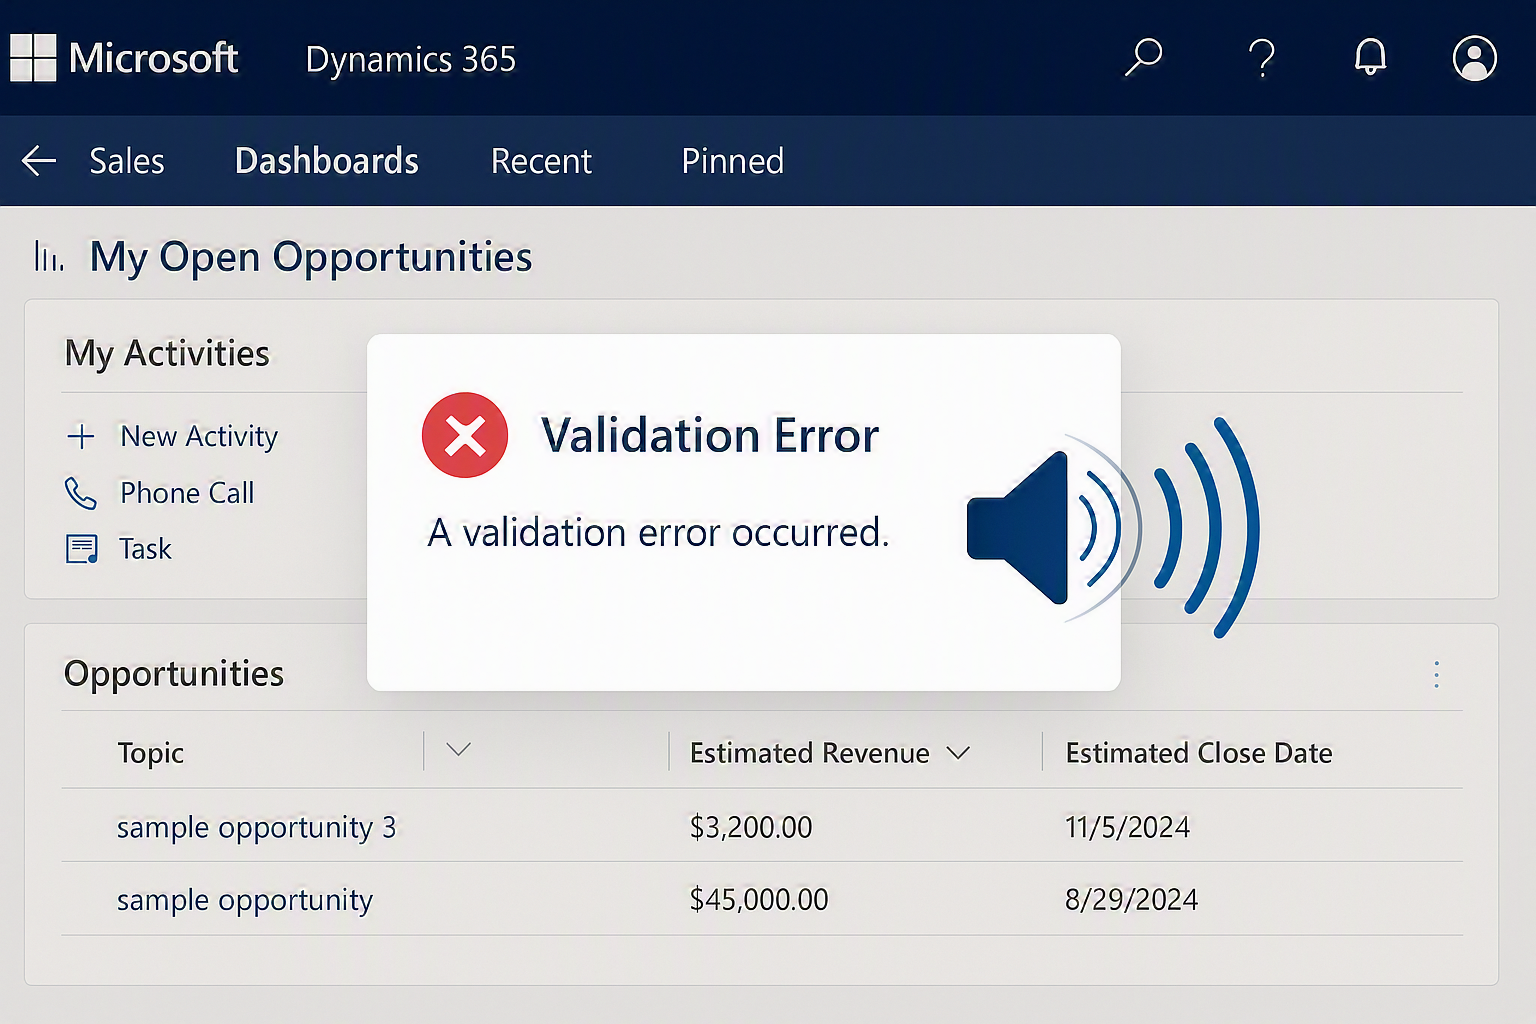Image resolution: width=1536 pixels, height=1024 pixels.
Task: Open the Recent menu
Action: [x=541, y=161]
